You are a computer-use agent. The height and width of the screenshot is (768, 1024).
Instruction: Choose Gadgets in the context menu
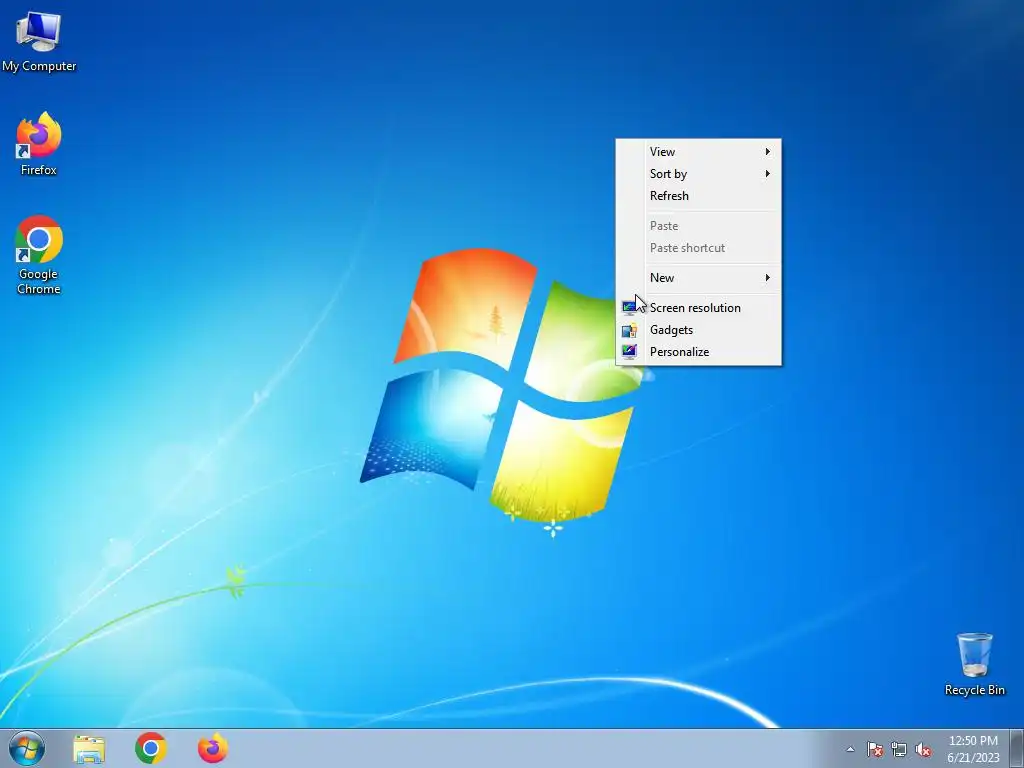click(x=698, y=330)
